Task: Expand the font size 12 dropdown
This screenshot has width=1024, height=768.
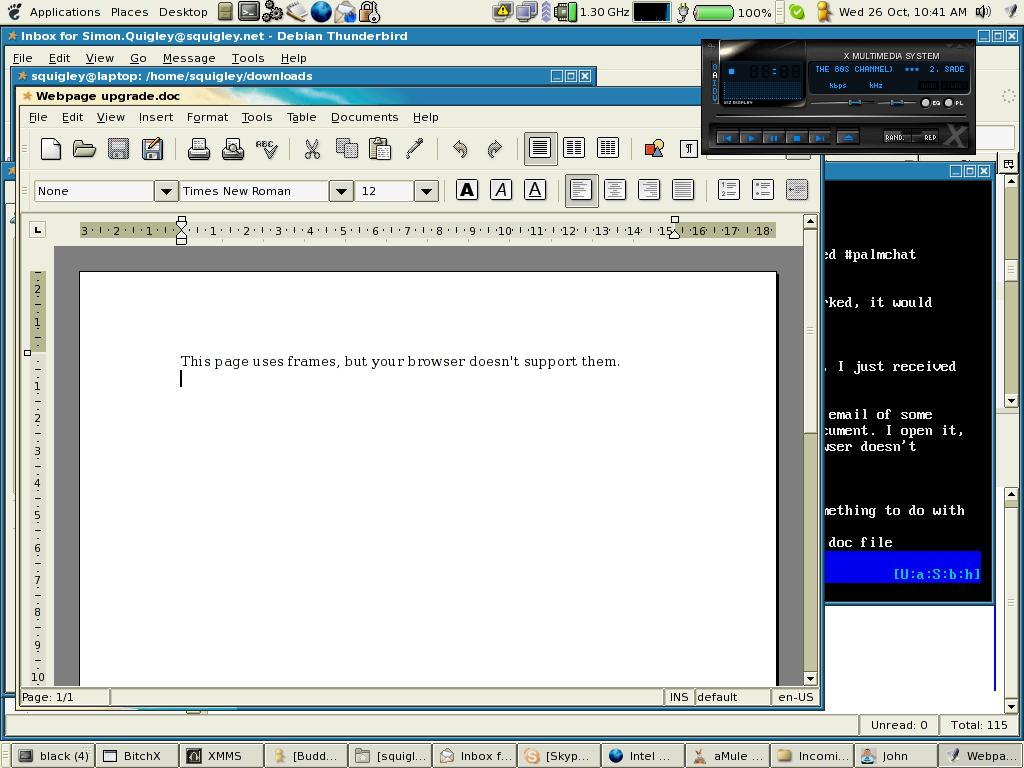Action: [x=426, y=191]
